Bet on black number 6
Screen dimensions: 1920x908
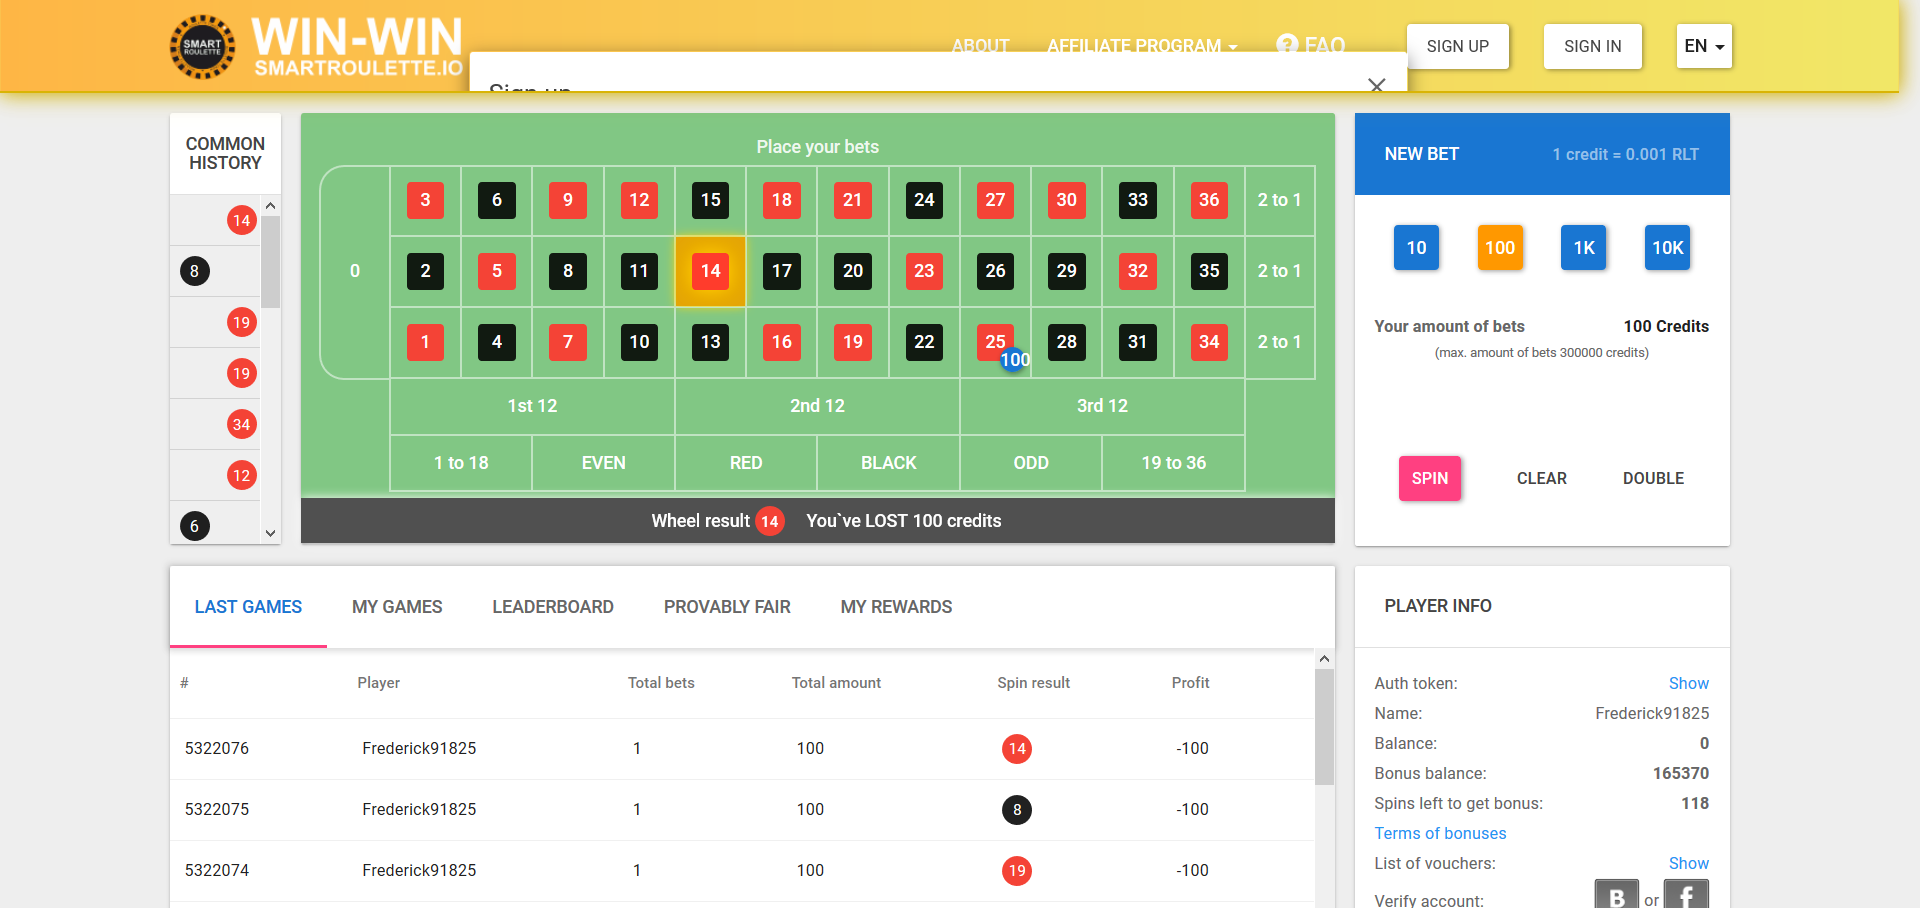(x=497, y=200)
